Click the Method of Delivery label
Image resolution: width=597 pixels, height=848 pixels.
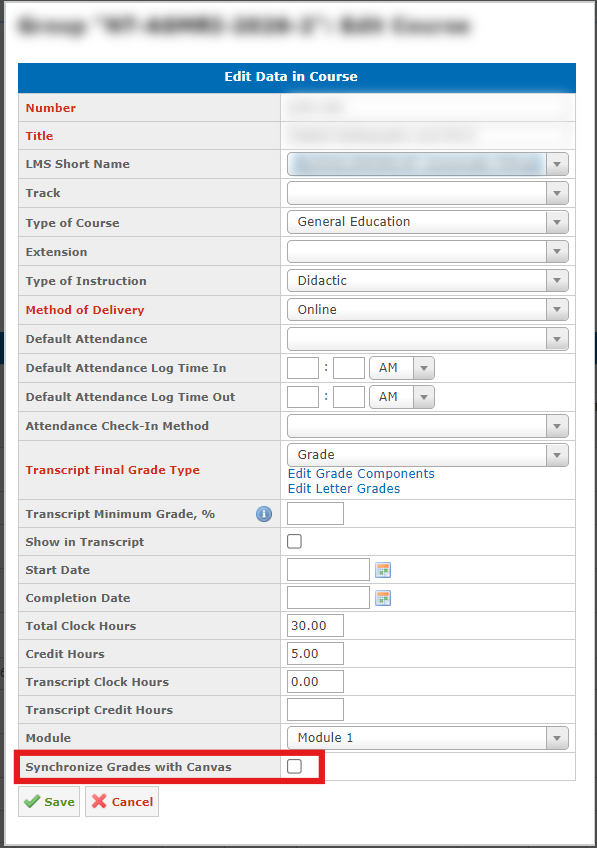(x=85, y=310)
